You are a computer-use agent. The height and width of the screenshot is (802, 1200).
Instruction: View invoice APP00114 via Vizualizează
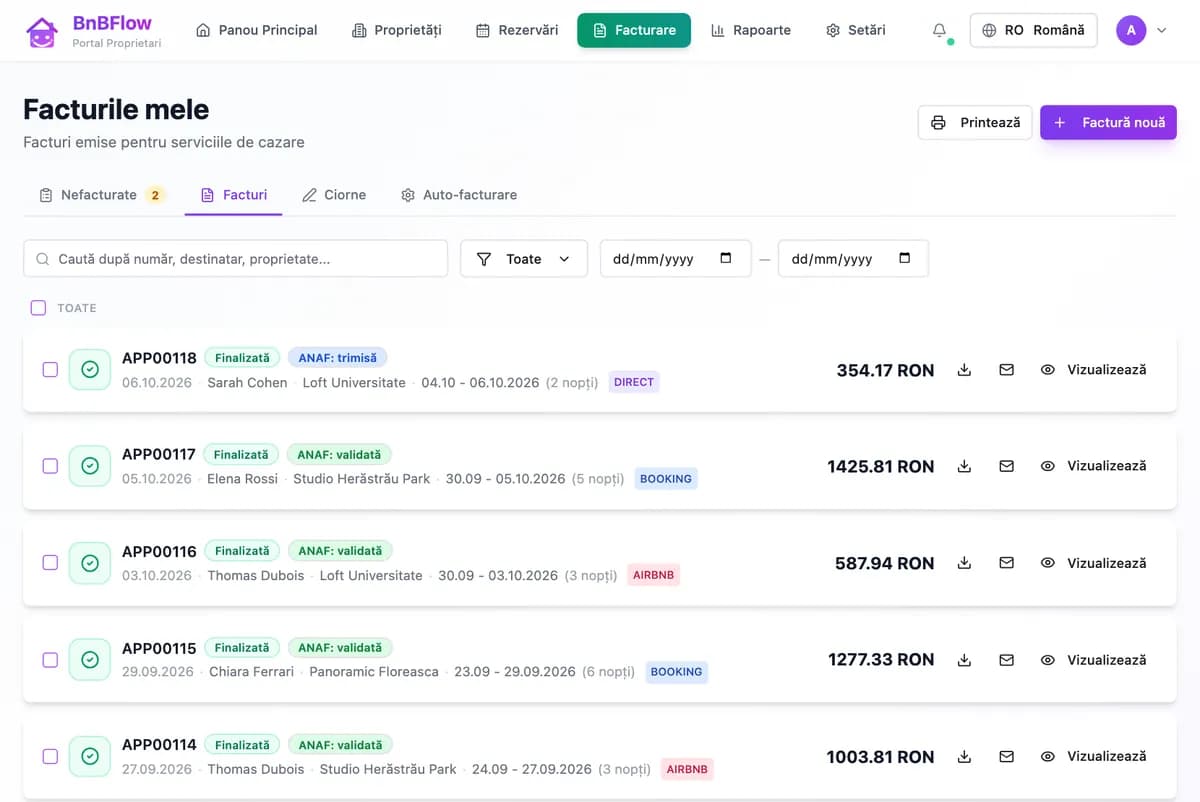coord(1093,757)
